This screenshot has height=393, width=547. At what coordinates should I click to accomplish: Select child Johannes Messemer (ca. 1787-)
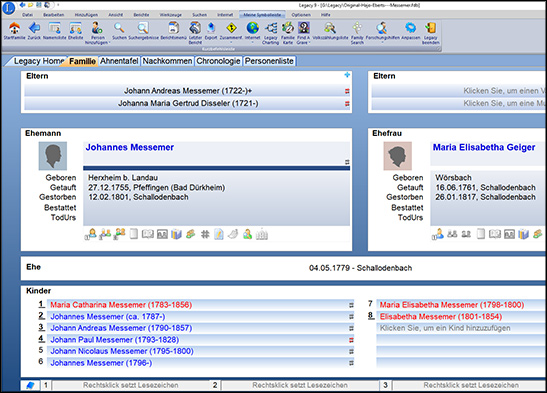201,317
